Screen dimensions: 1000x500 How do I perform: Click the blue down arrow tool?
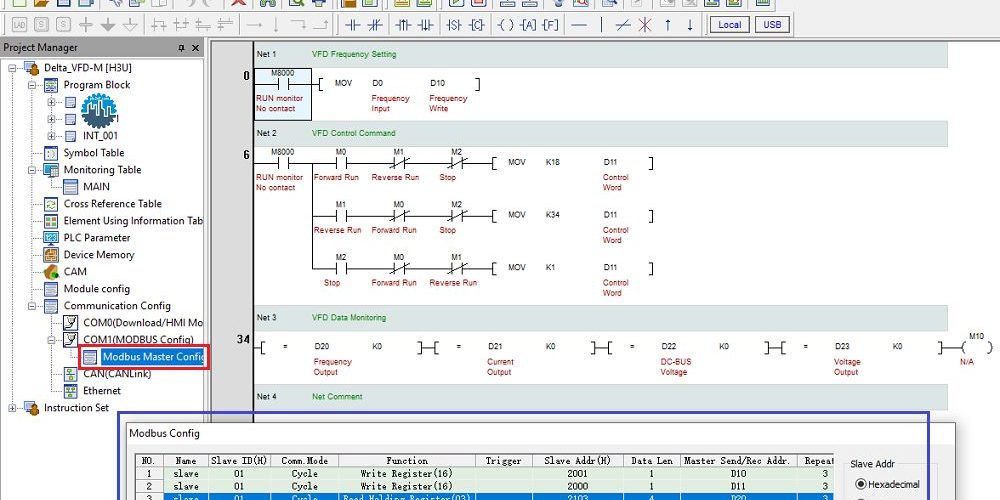point(689,25)
